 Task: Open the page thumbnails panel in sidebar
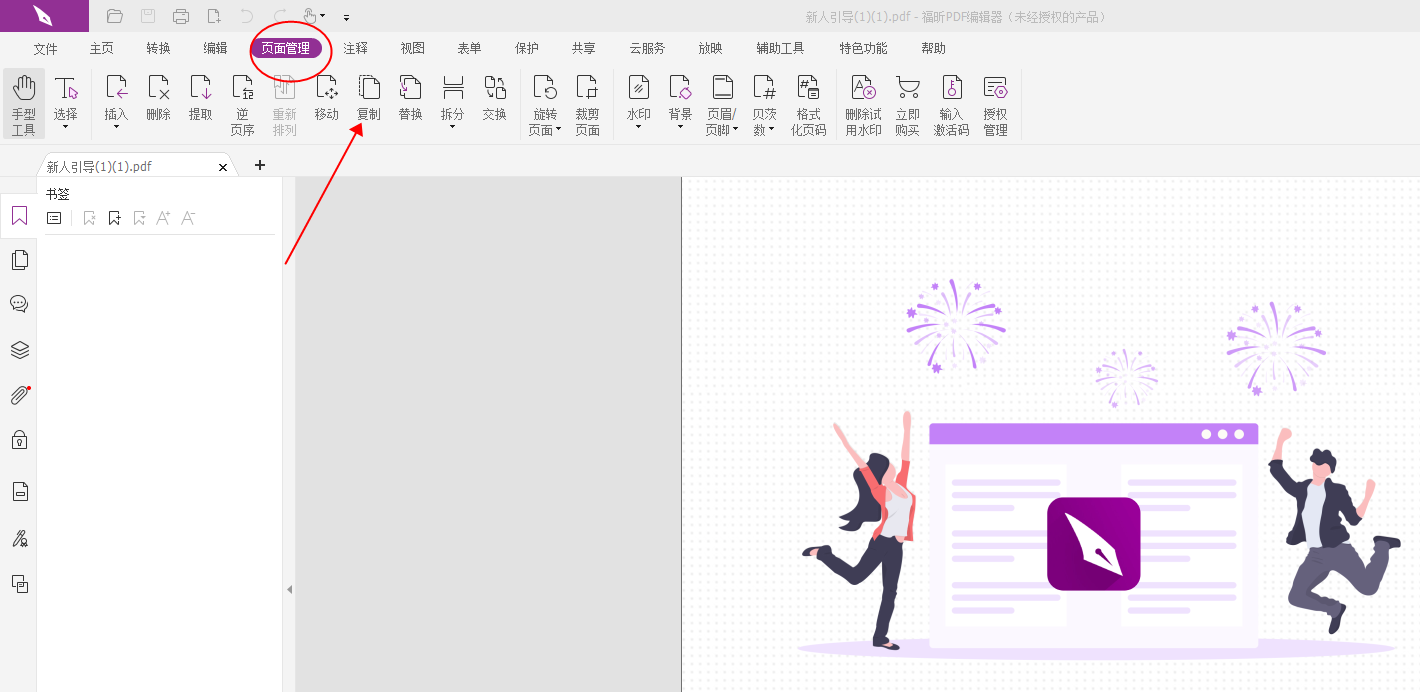[19, 260]
